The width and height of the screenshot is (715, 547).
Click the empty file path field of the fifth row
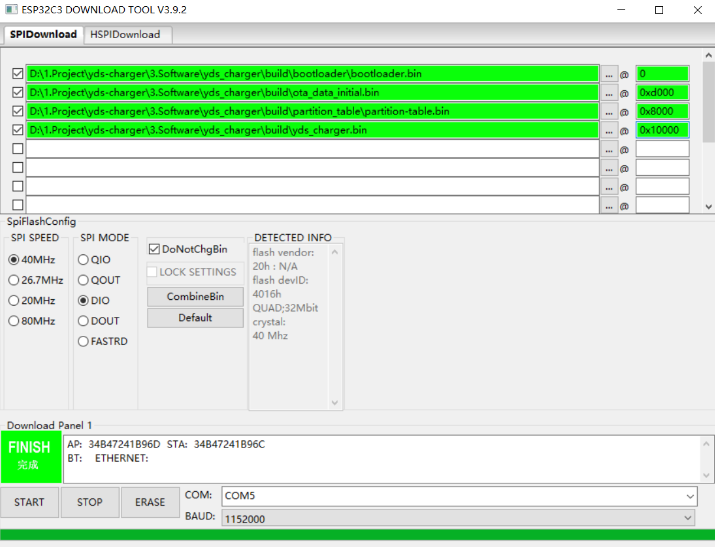coord(312,149)
